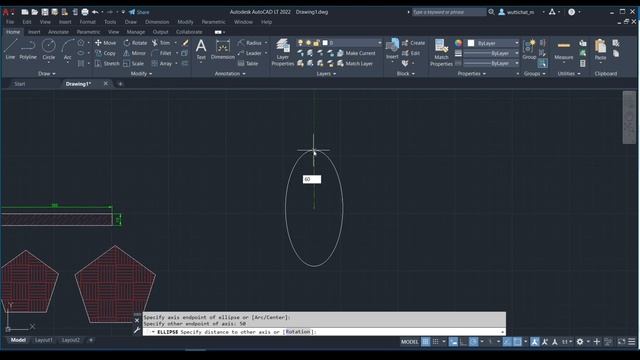Open the Format menu
This screenshot has height=360, width=640.
pyautogui.click(x=87, y=22)
